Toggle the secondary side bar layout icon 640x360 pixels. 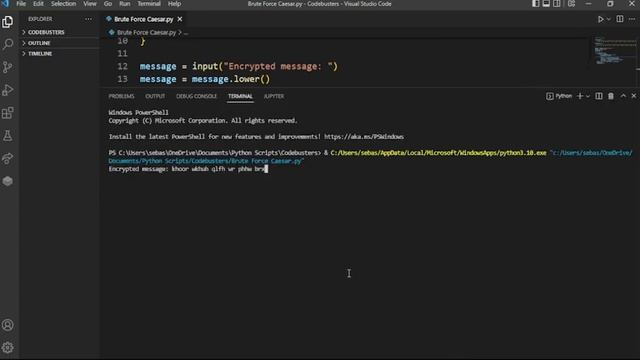[x=557, y=4]
